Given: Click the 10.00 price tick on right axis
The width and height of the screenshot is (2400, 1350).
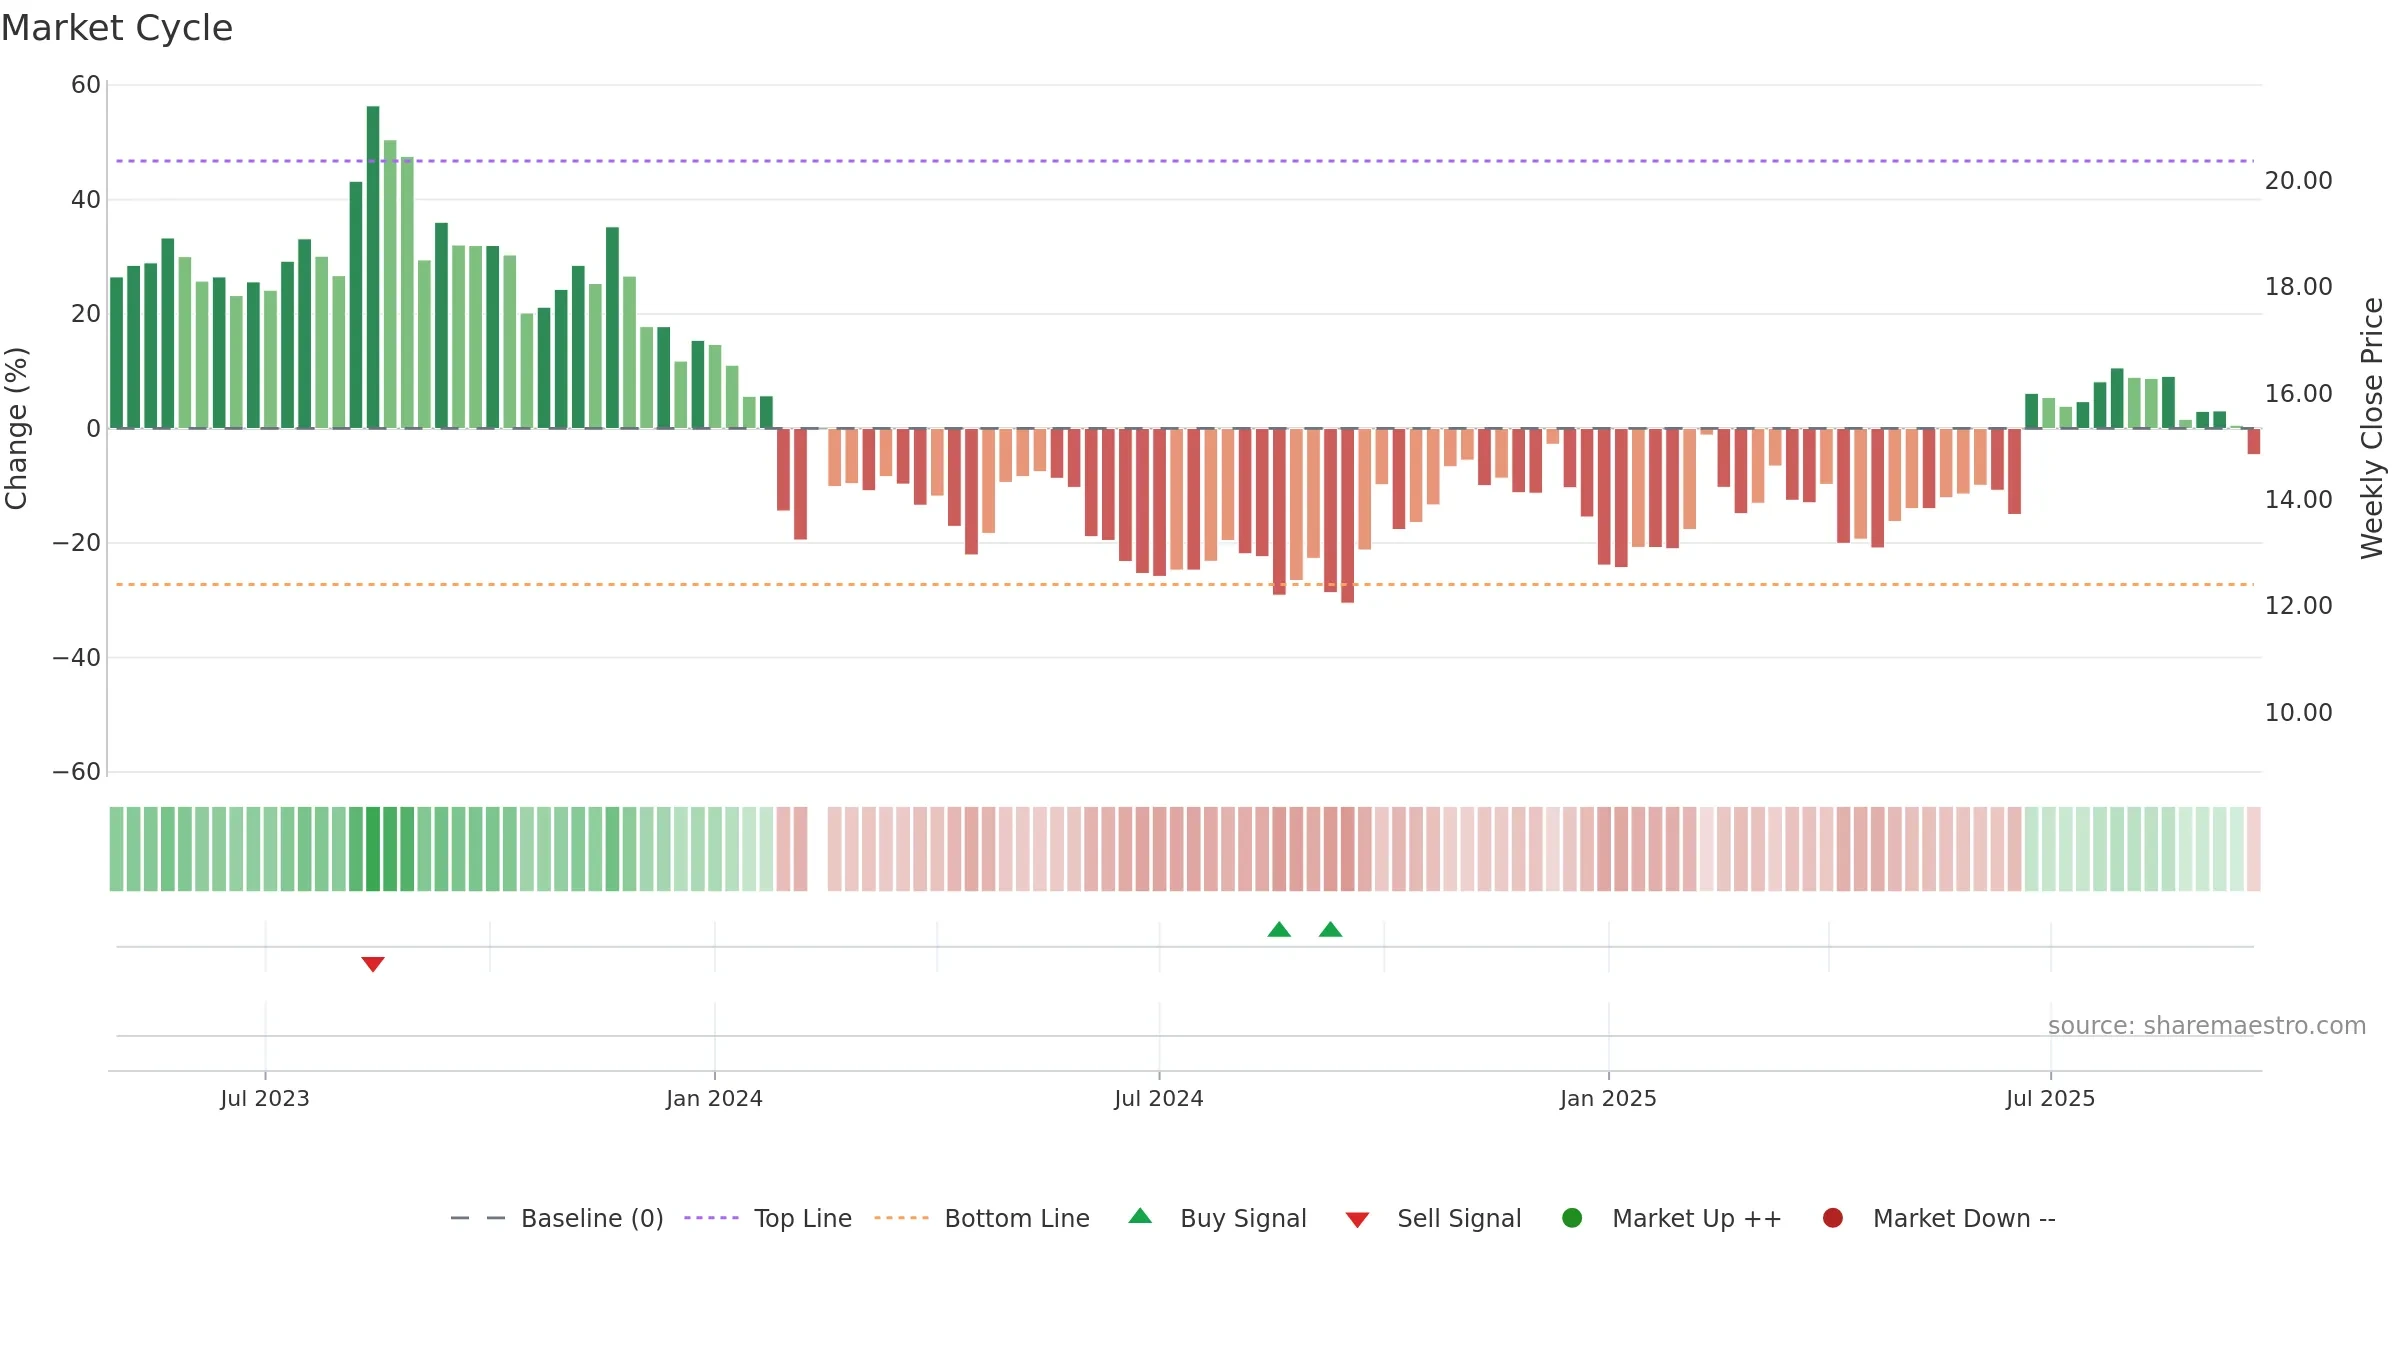Looking at the screenshot, I should click(x=2299, y=713).
